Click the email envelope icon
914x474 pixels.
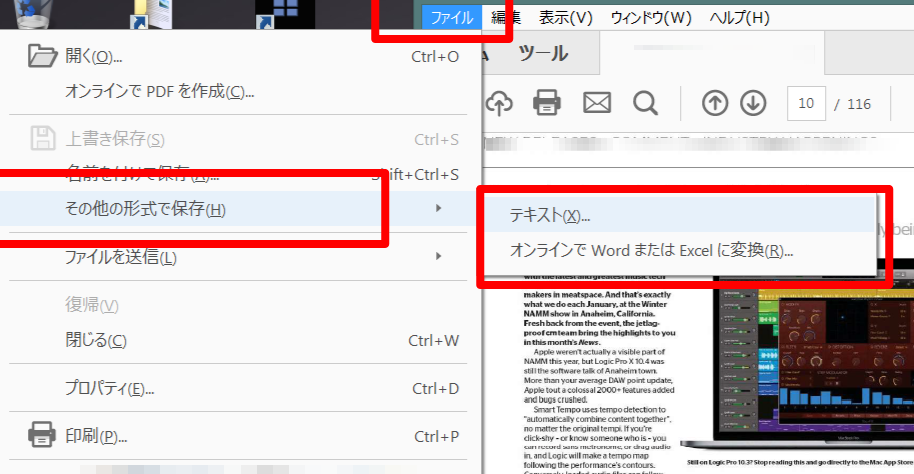pyautogui.click(x=597, y=103)
